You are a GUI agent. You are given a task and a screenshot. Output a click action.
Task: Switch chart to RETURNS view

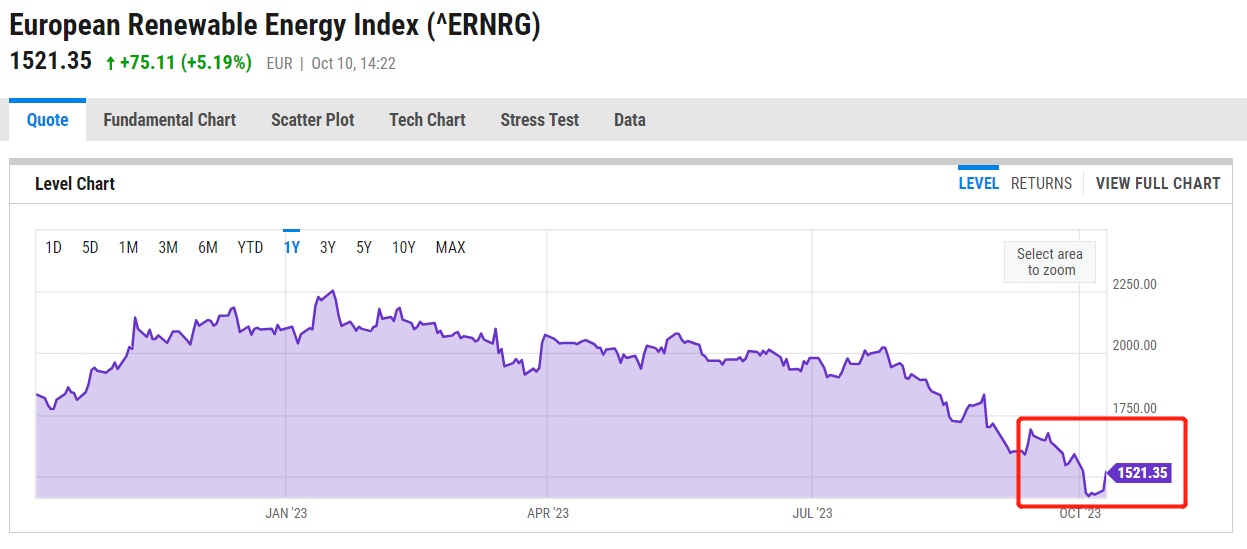pos(1041,183)
